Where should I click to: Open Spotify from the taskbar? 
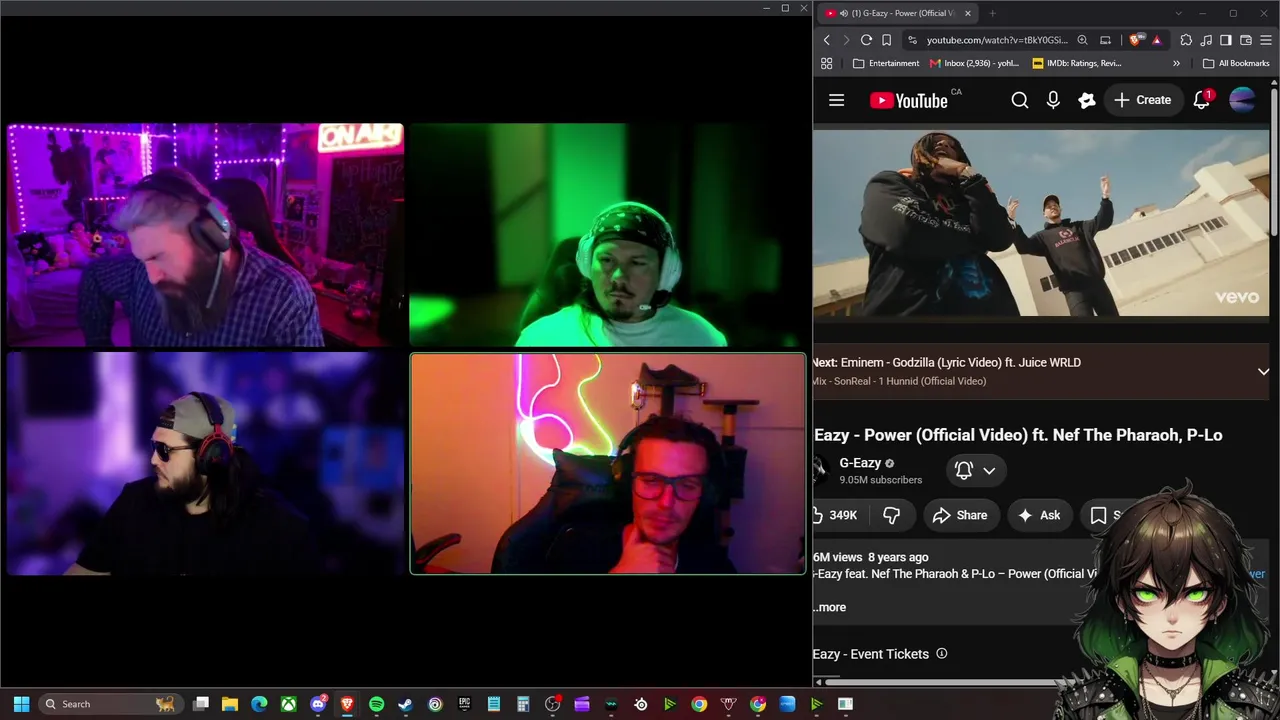376,704
